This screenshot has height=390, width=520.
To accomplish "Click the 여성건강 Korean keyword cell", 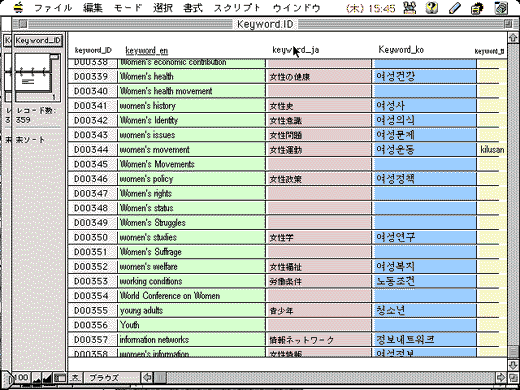I will click(424, 76).
